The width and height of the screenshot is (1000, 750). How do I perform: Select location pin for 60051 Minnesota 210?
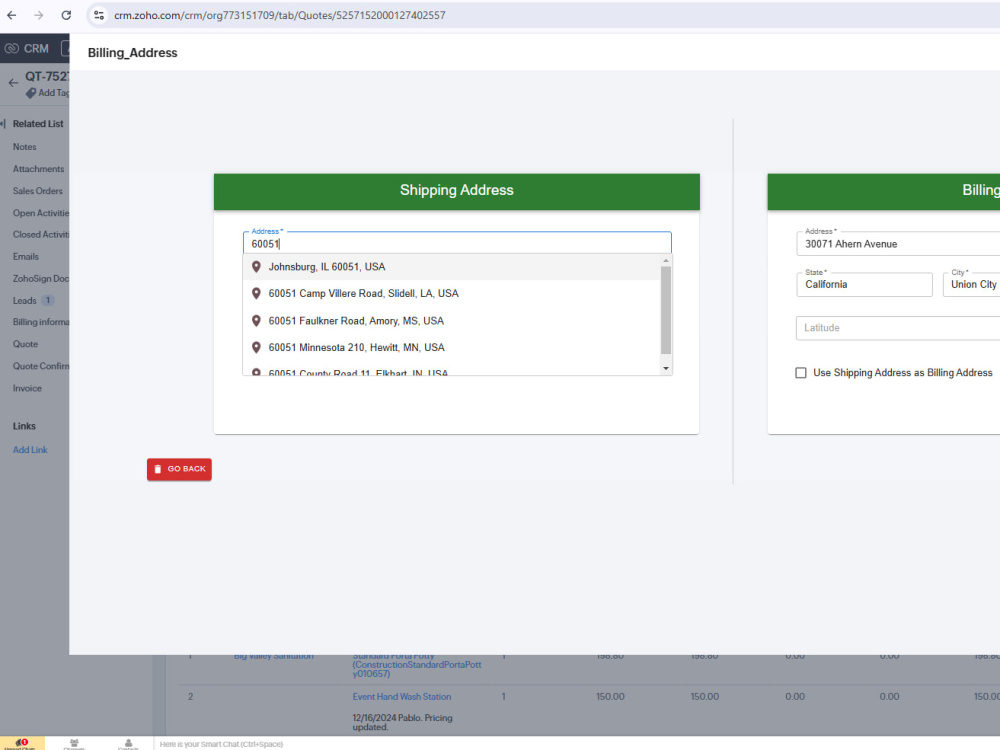[256, 348]
